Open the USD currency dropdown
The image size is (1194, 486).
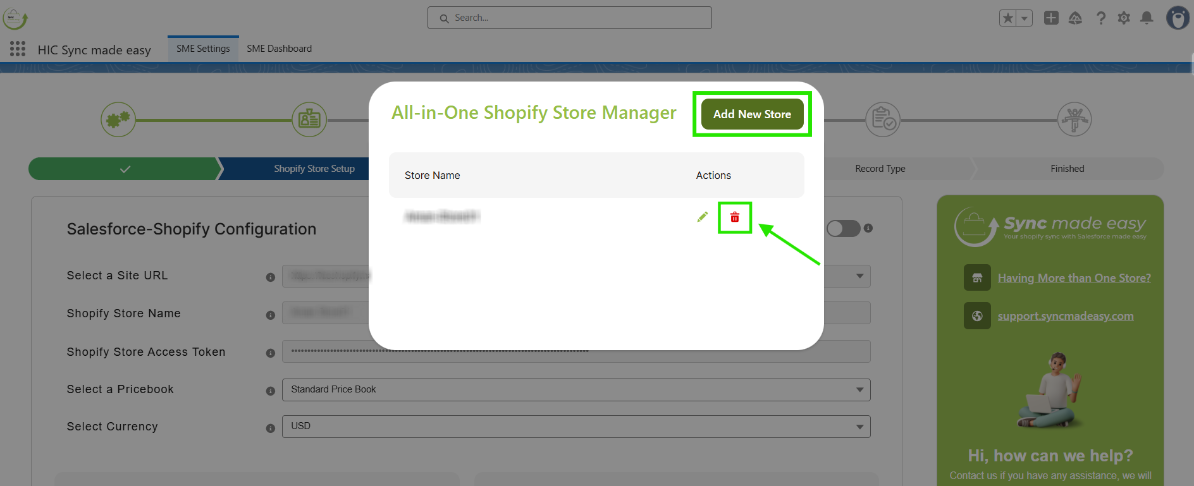point(576,427)
